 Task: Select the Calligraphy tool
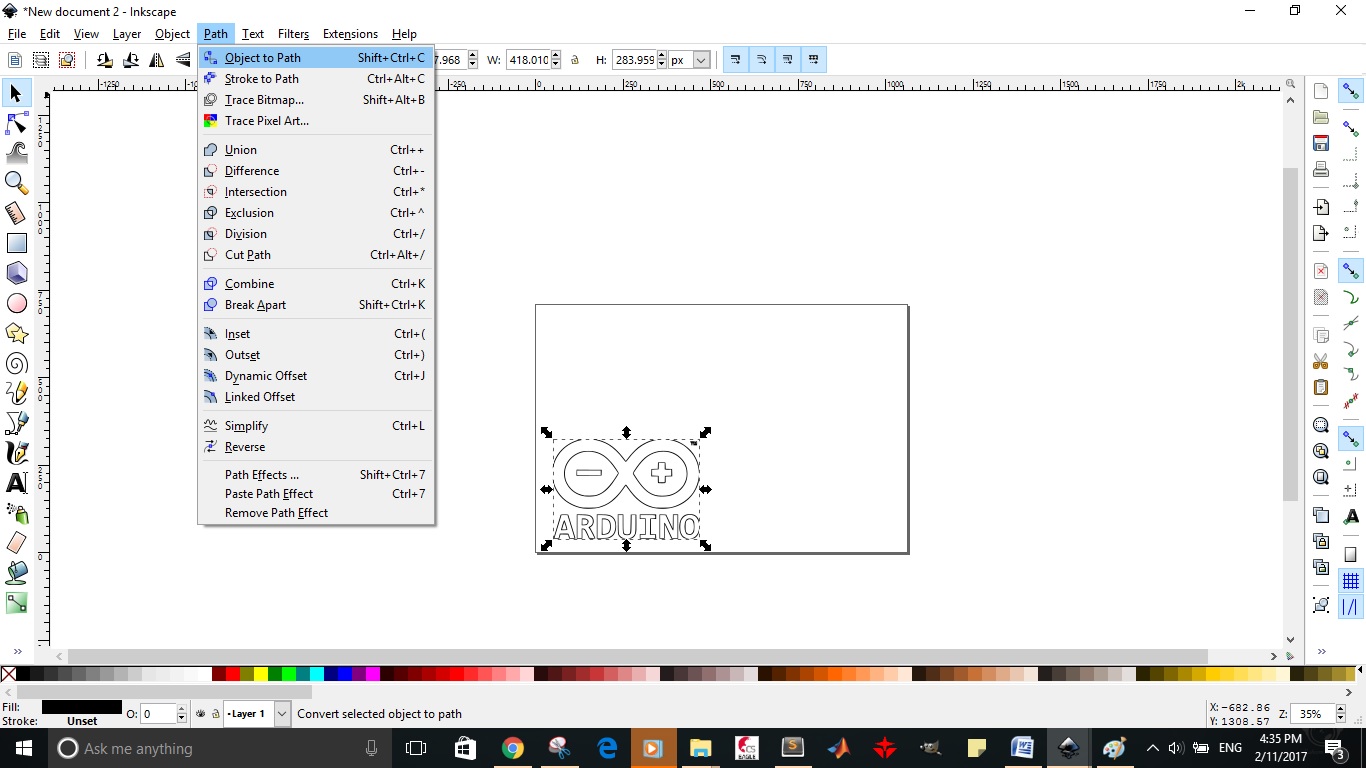point(16,453)
